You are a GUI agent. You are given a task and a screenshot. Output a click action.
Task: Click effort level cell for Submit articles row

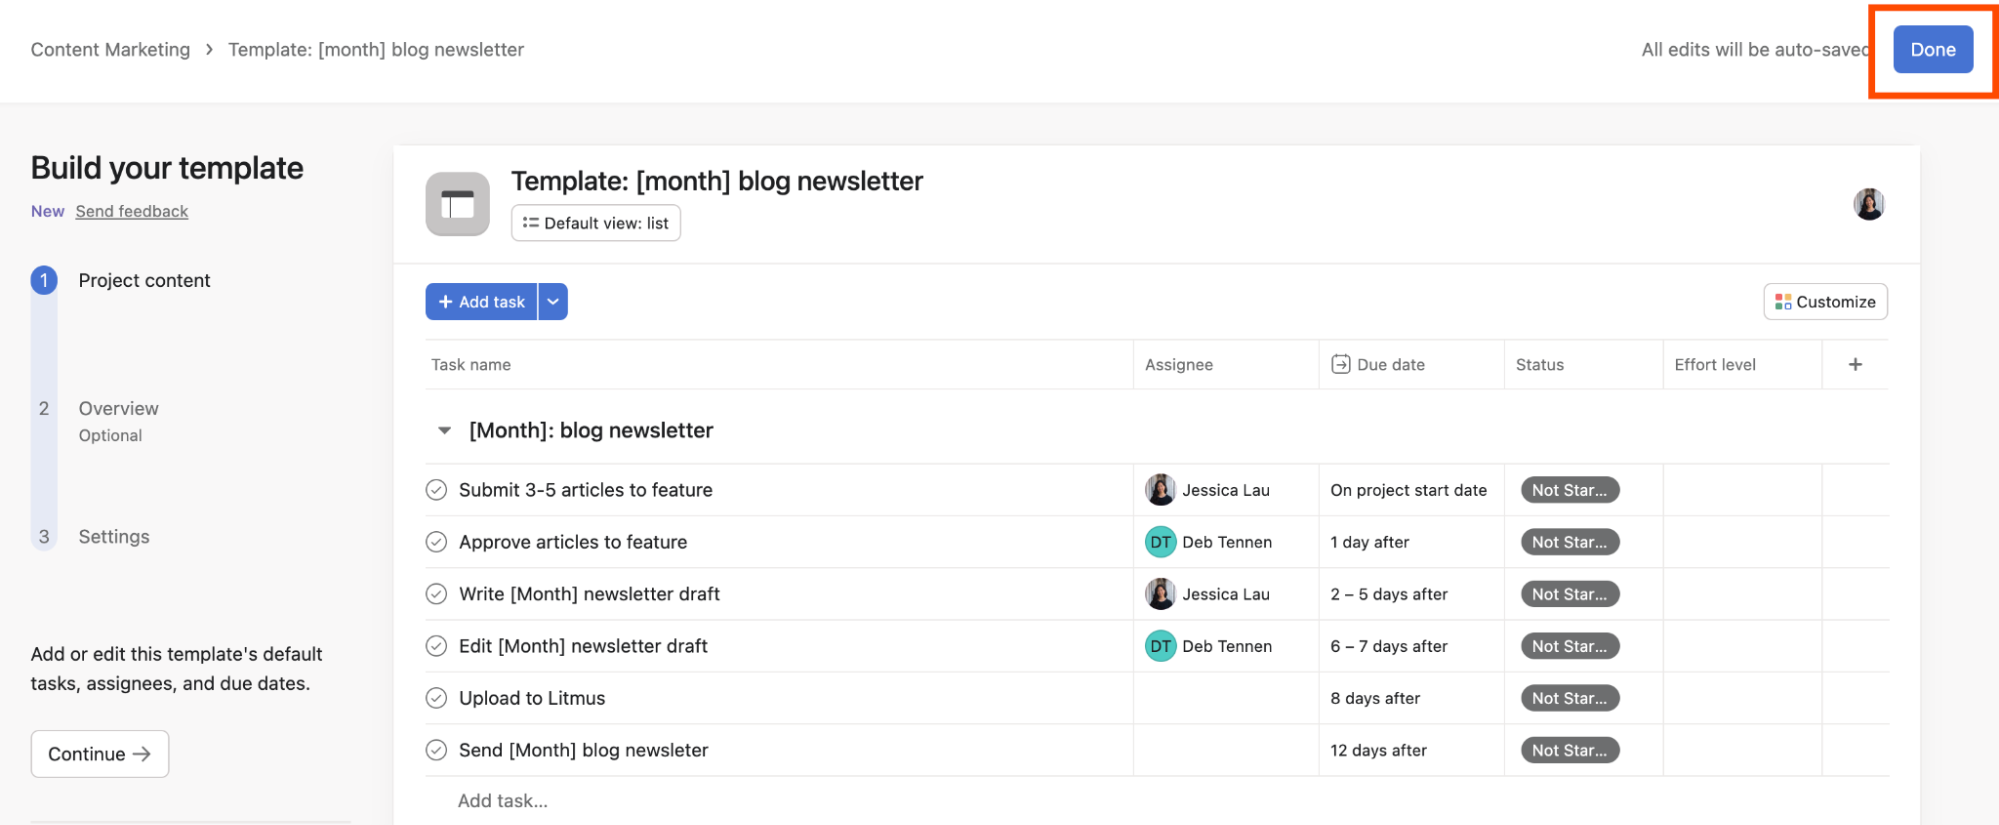click(1742, 490)
